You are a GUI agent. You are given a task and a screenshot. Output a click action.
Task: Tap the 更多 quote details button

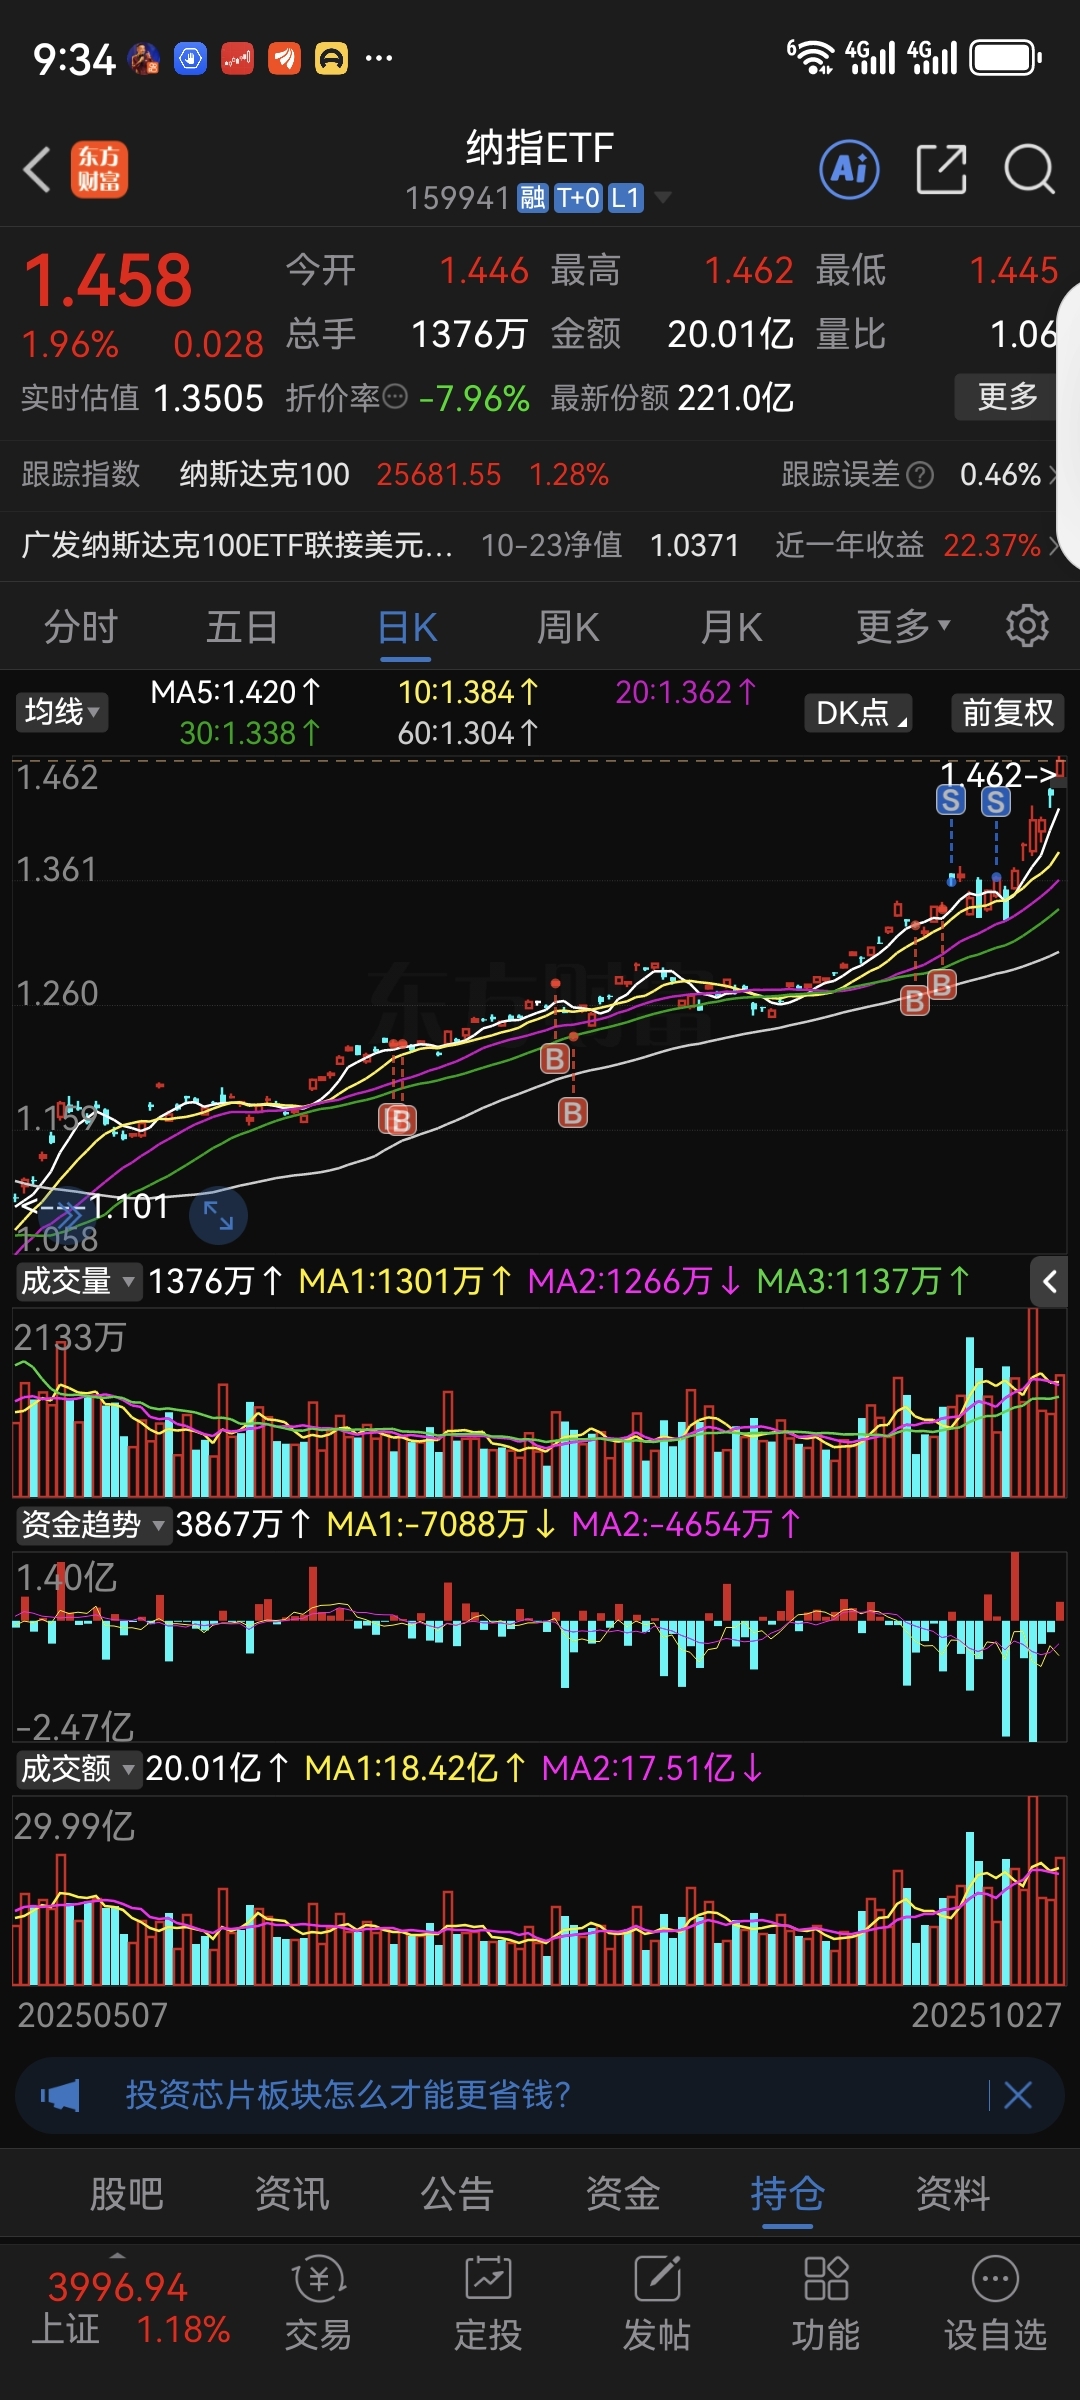1008,396
